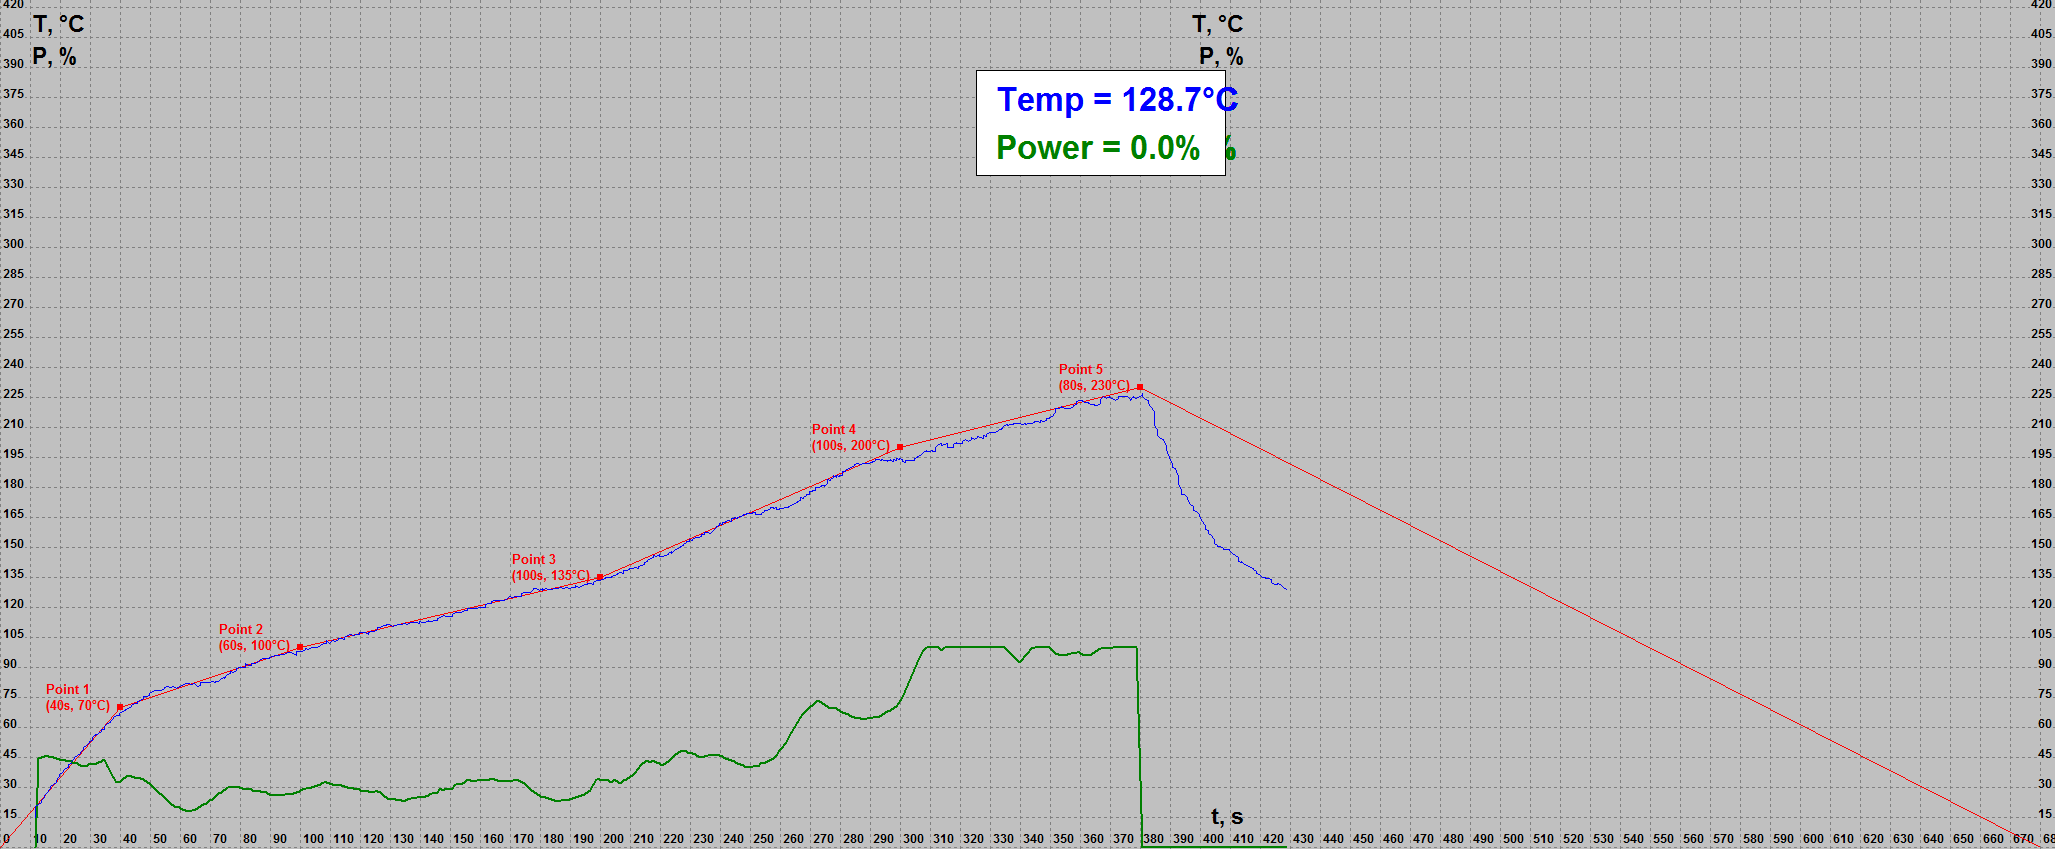This screenshot has width=2055, height=849.
Task: Click the "100" tick on the time axis
Action: click(313, 839)
